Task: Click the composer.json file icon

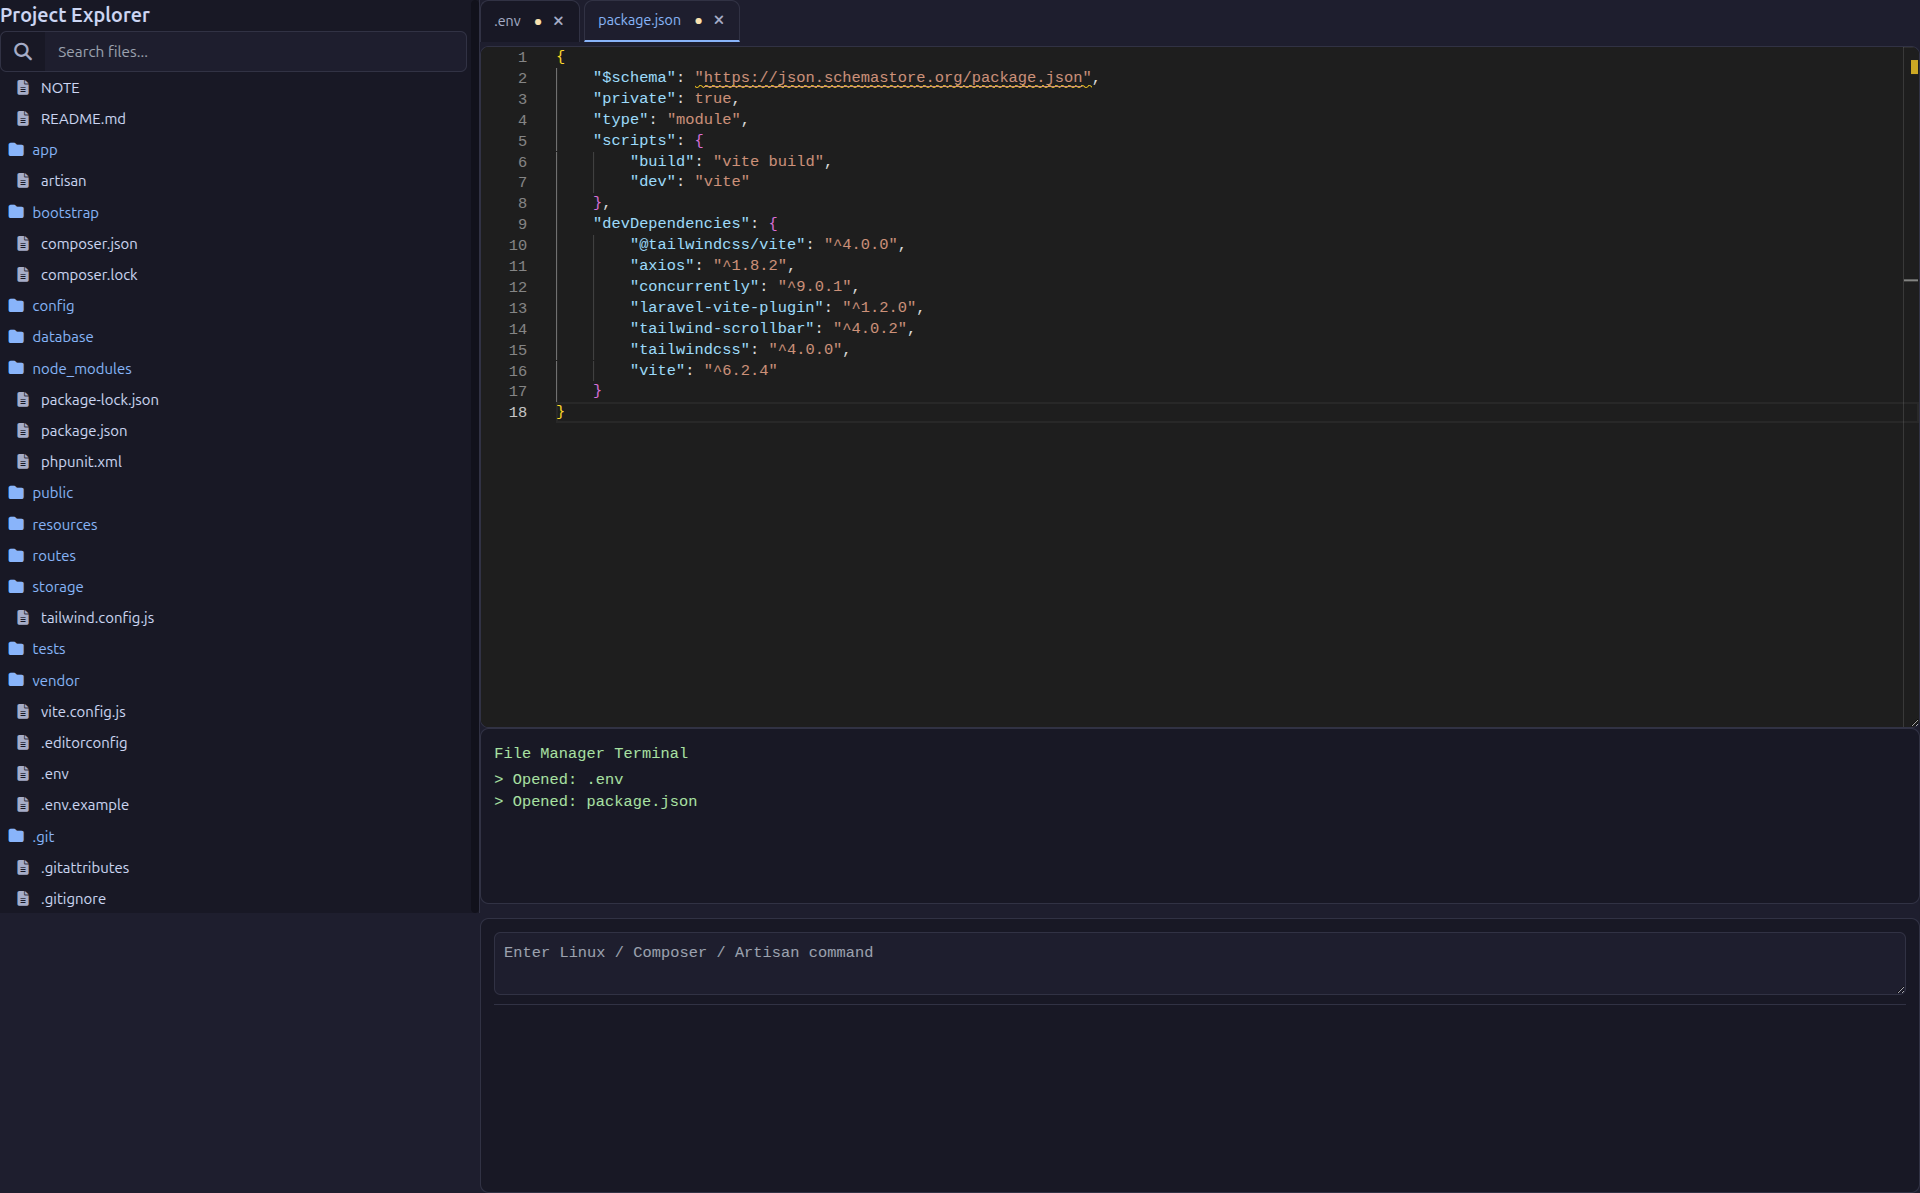Action: (x=24, y=243)
